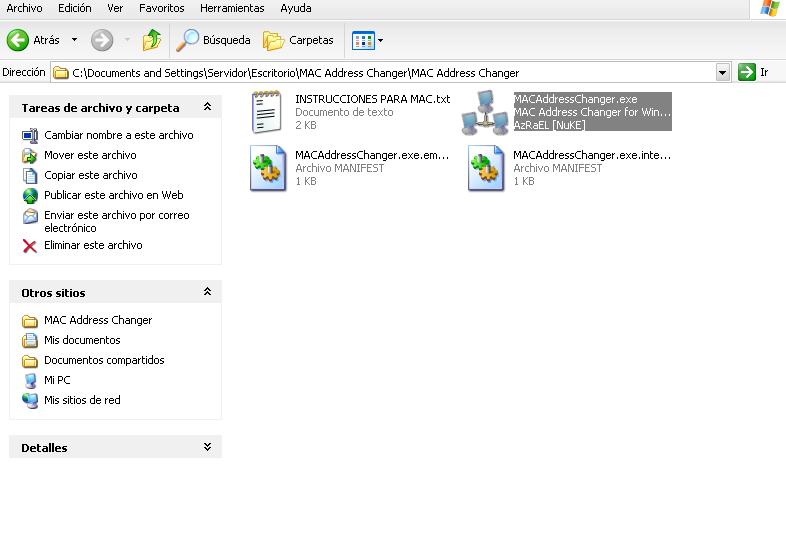
Task: Click Cambiar nombre a este archivo
Action: click(x=119, y=135)
